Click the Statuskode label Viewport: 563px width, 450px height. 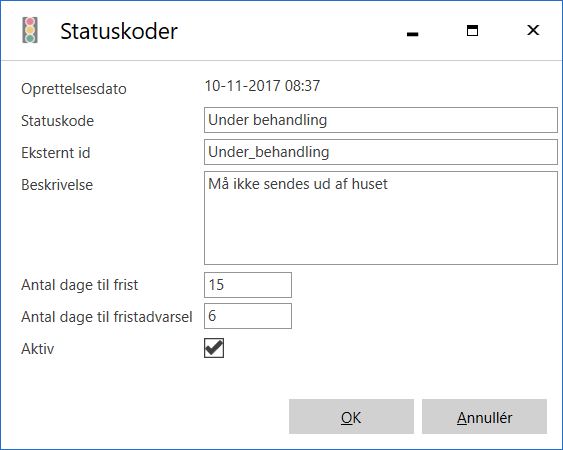pyautogui.click(x=57, y=121)
